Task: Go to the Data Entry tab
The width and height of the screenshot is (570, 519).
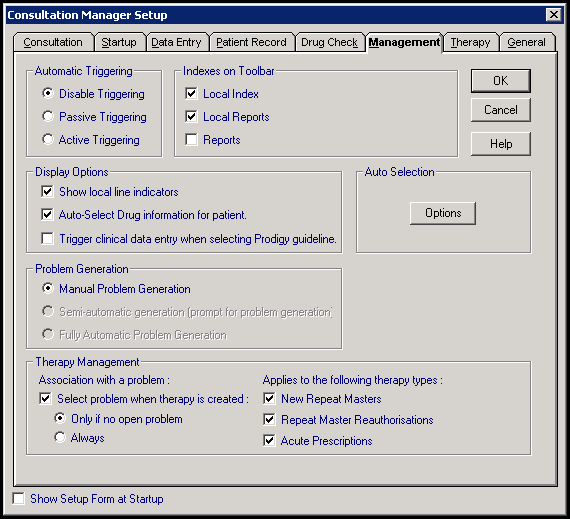Action: click(176, 43)
